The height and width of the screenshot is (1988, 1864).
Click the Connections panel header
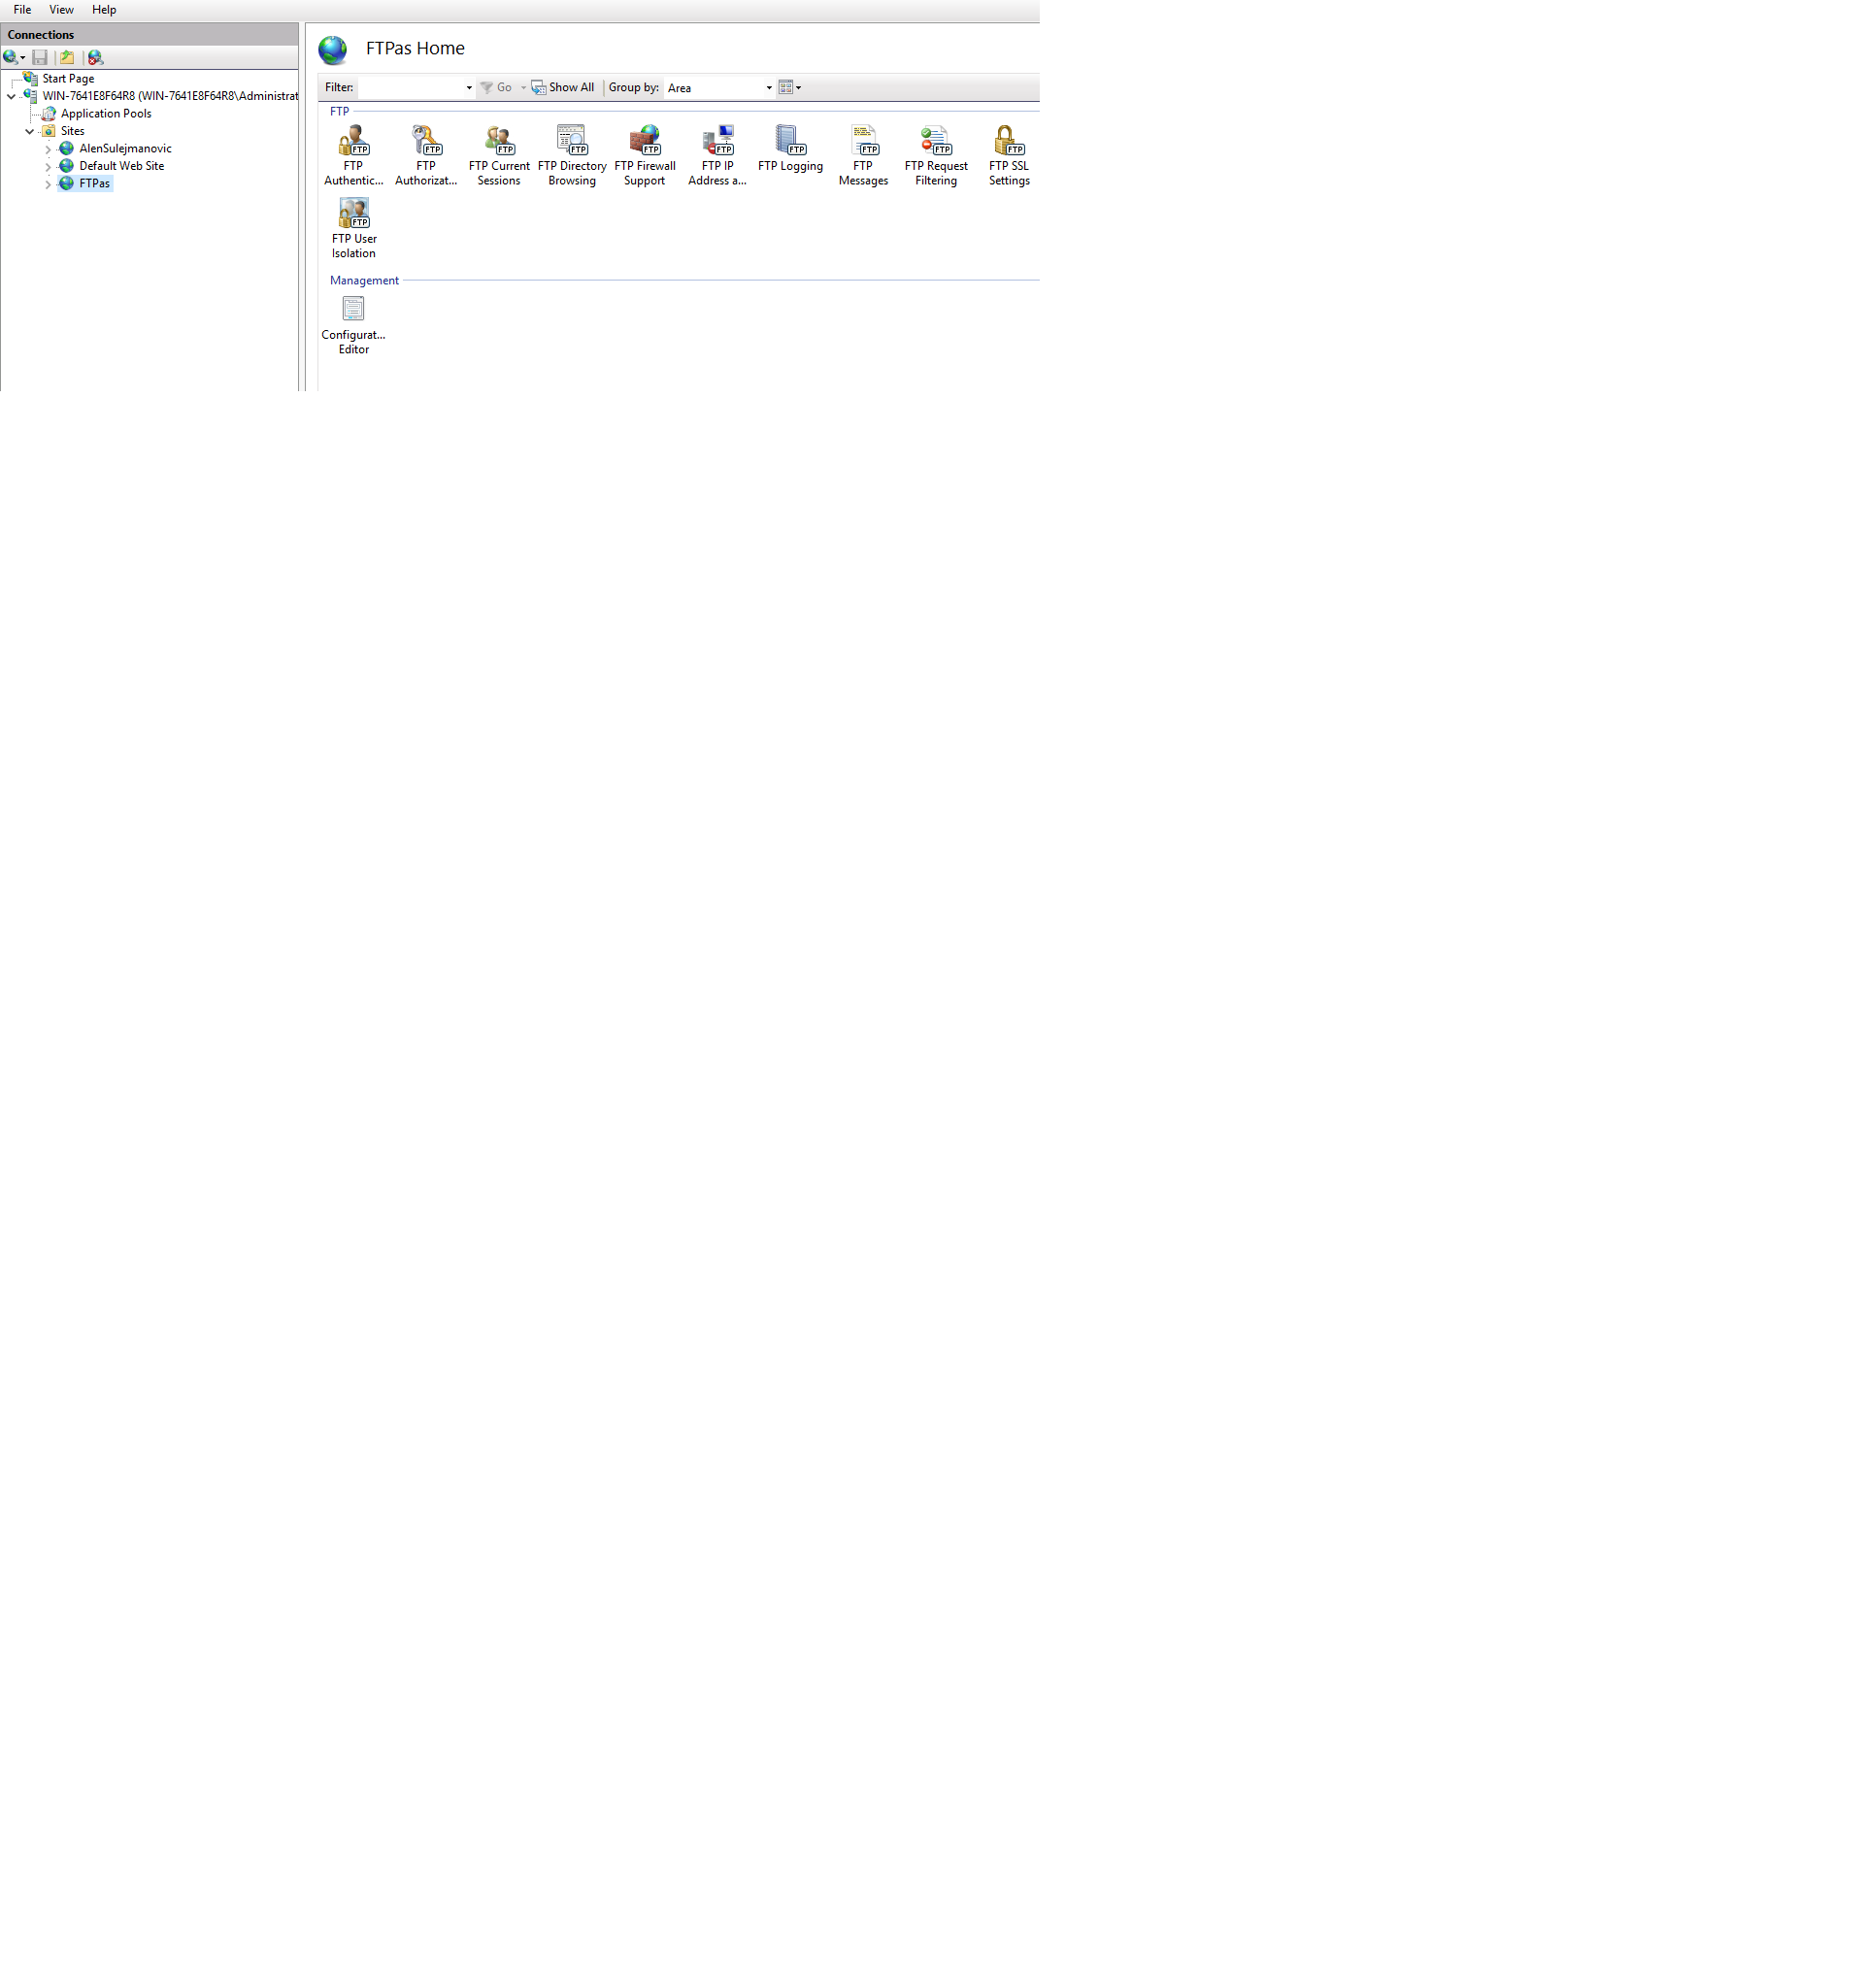pos(150,35)
